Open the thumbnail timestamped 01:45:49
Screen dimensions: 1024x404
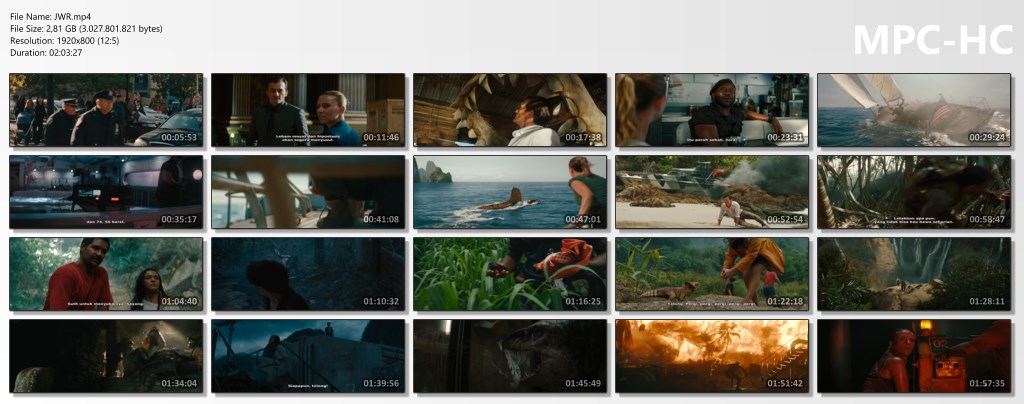(x=510, y=356)
